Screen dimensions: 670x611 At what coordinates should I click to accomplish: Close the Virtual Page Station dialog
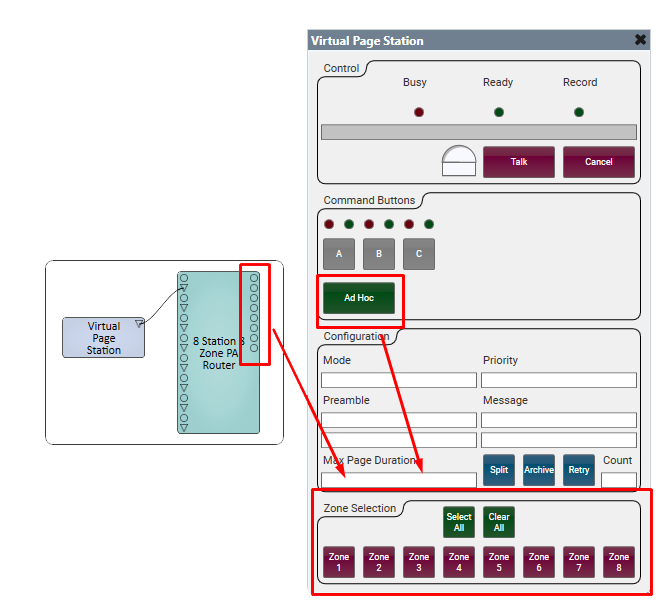pos(640,40)
